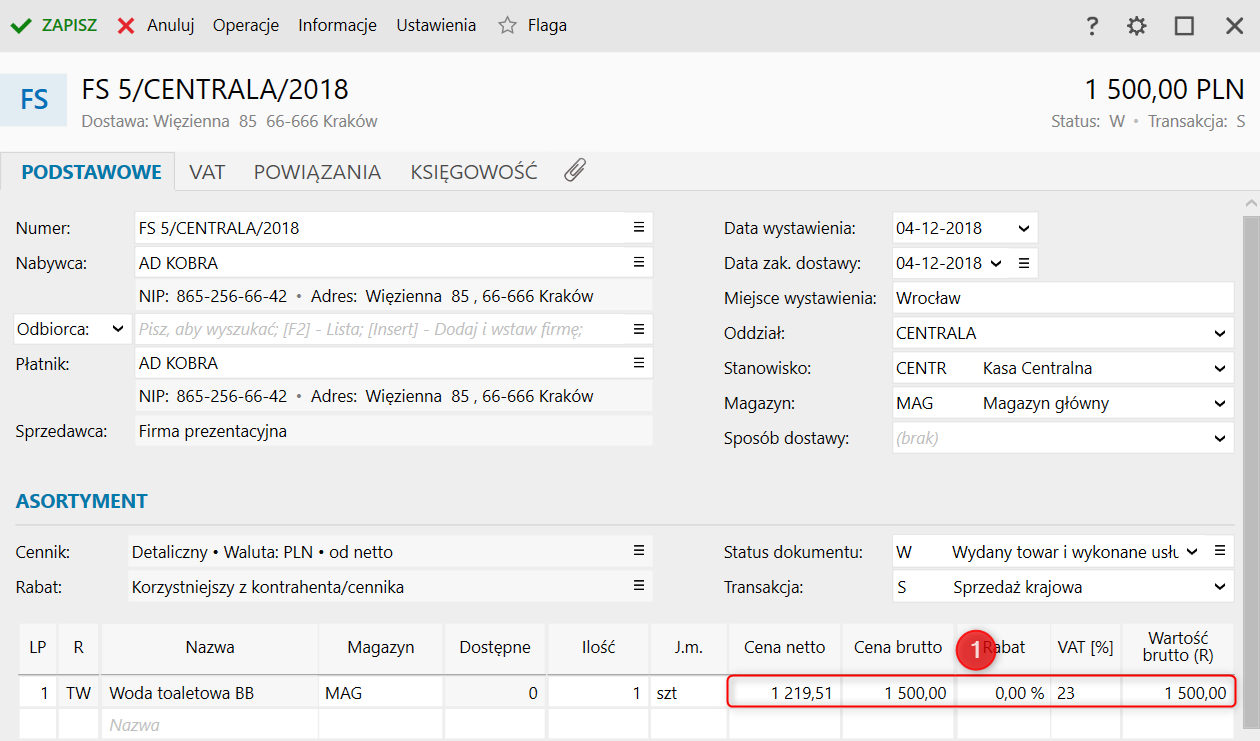Click the paperclip attachments tab icon
The height and width of the screenshot is (741, 1260).
(x=574, y=171)
